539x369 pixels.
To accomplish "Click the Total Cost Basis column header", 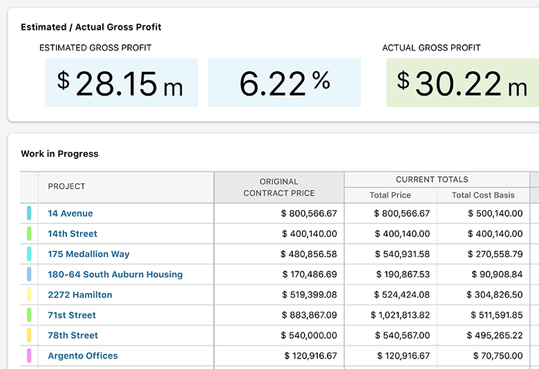I will click(x=483, y=195).
